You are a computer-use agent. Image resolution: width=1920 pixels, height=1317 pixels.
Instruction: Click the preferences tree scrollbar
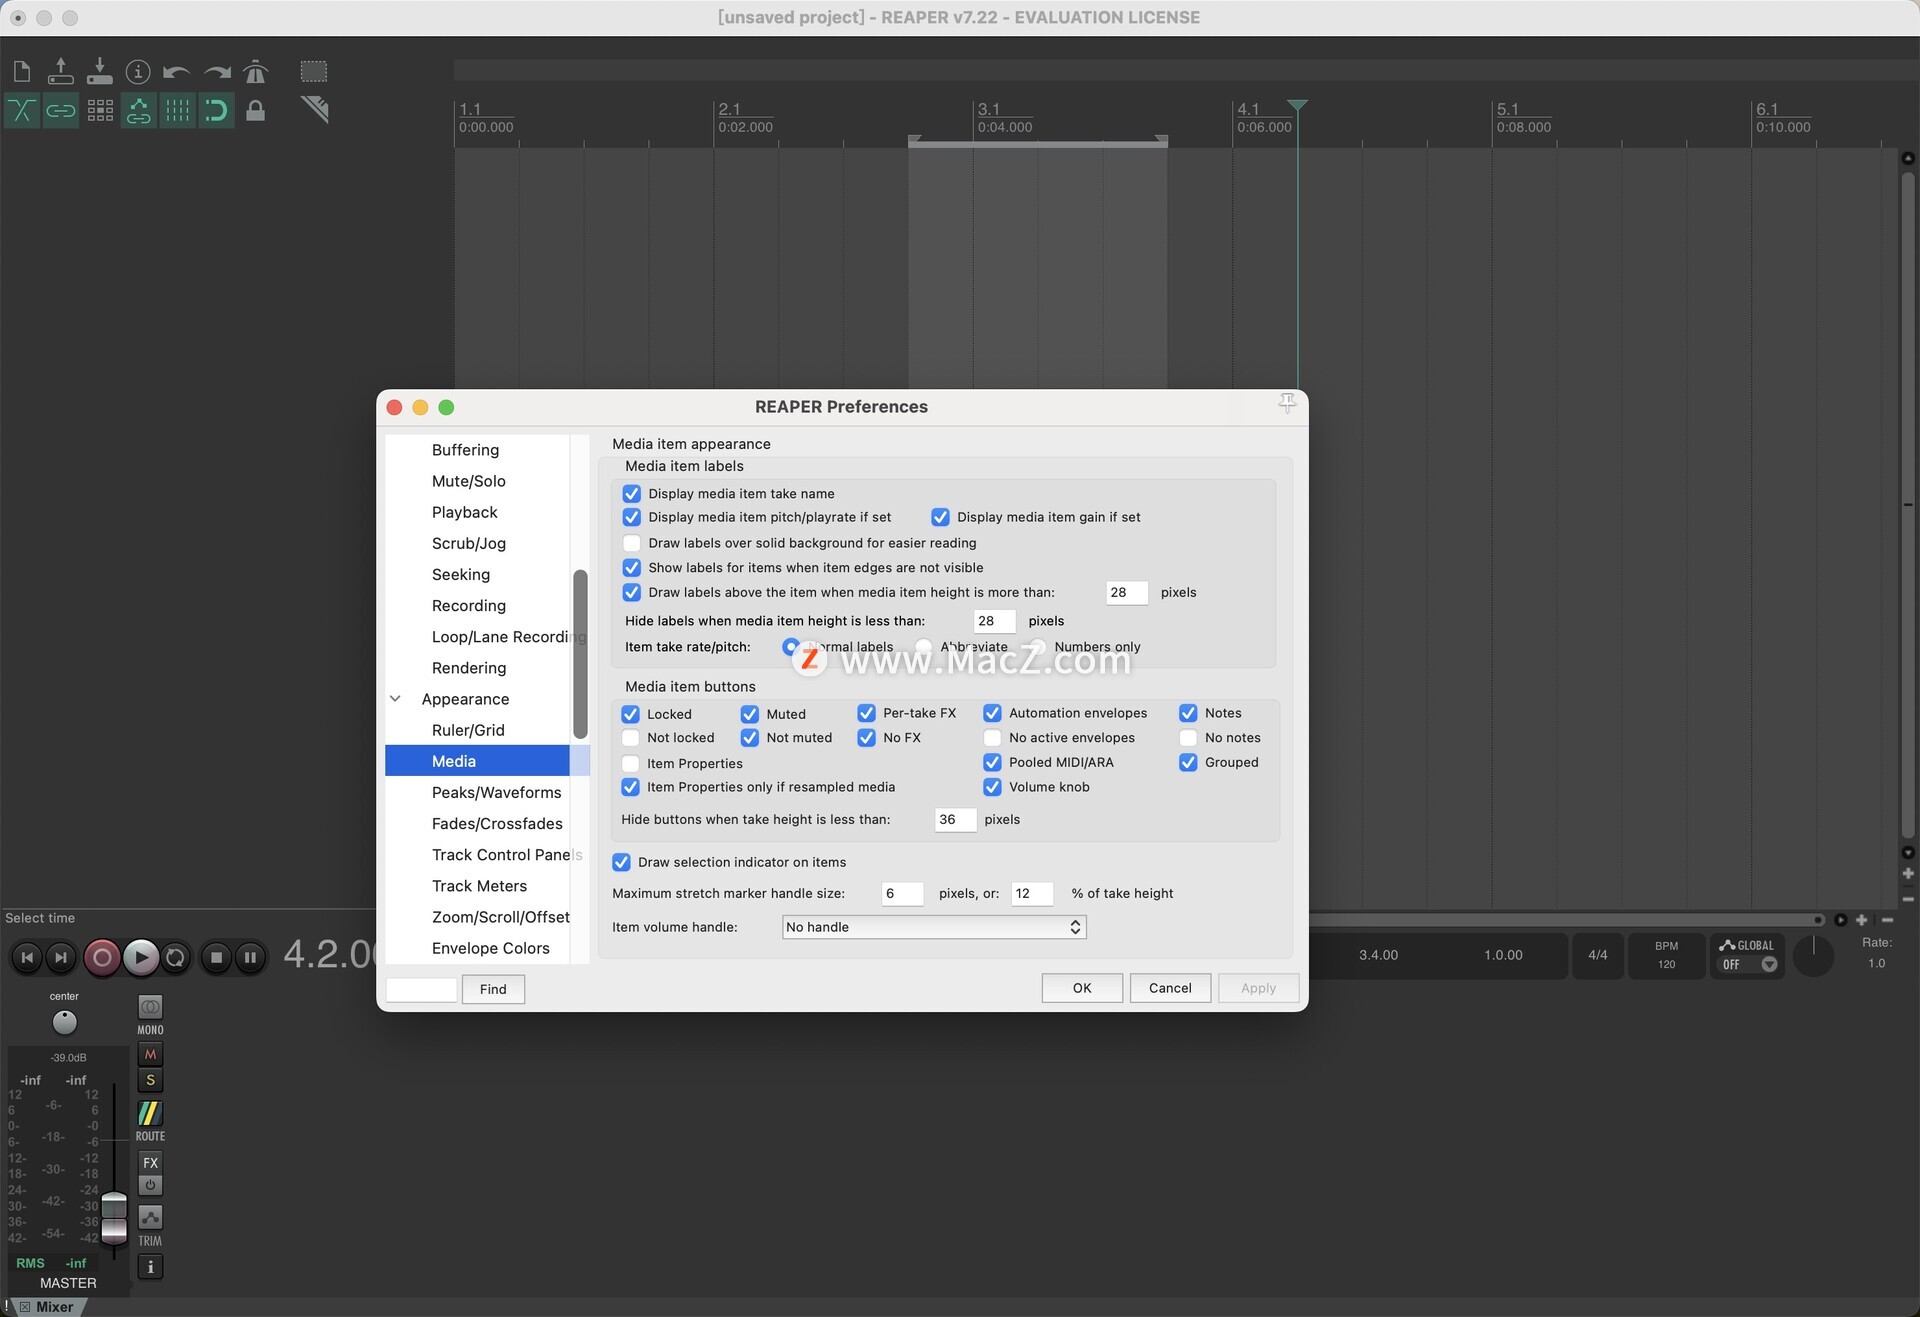click(580, 653)
